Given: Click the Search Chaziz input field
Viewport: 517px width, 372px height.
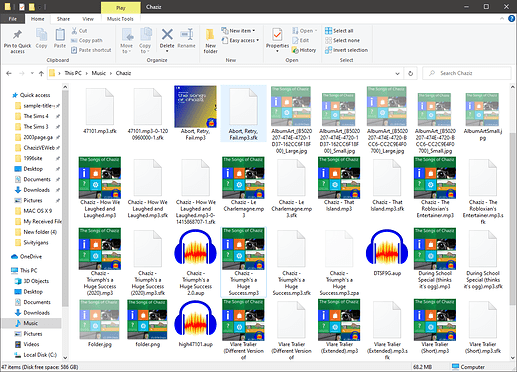Looking at the screenshot, I should [x=467, y=73].
